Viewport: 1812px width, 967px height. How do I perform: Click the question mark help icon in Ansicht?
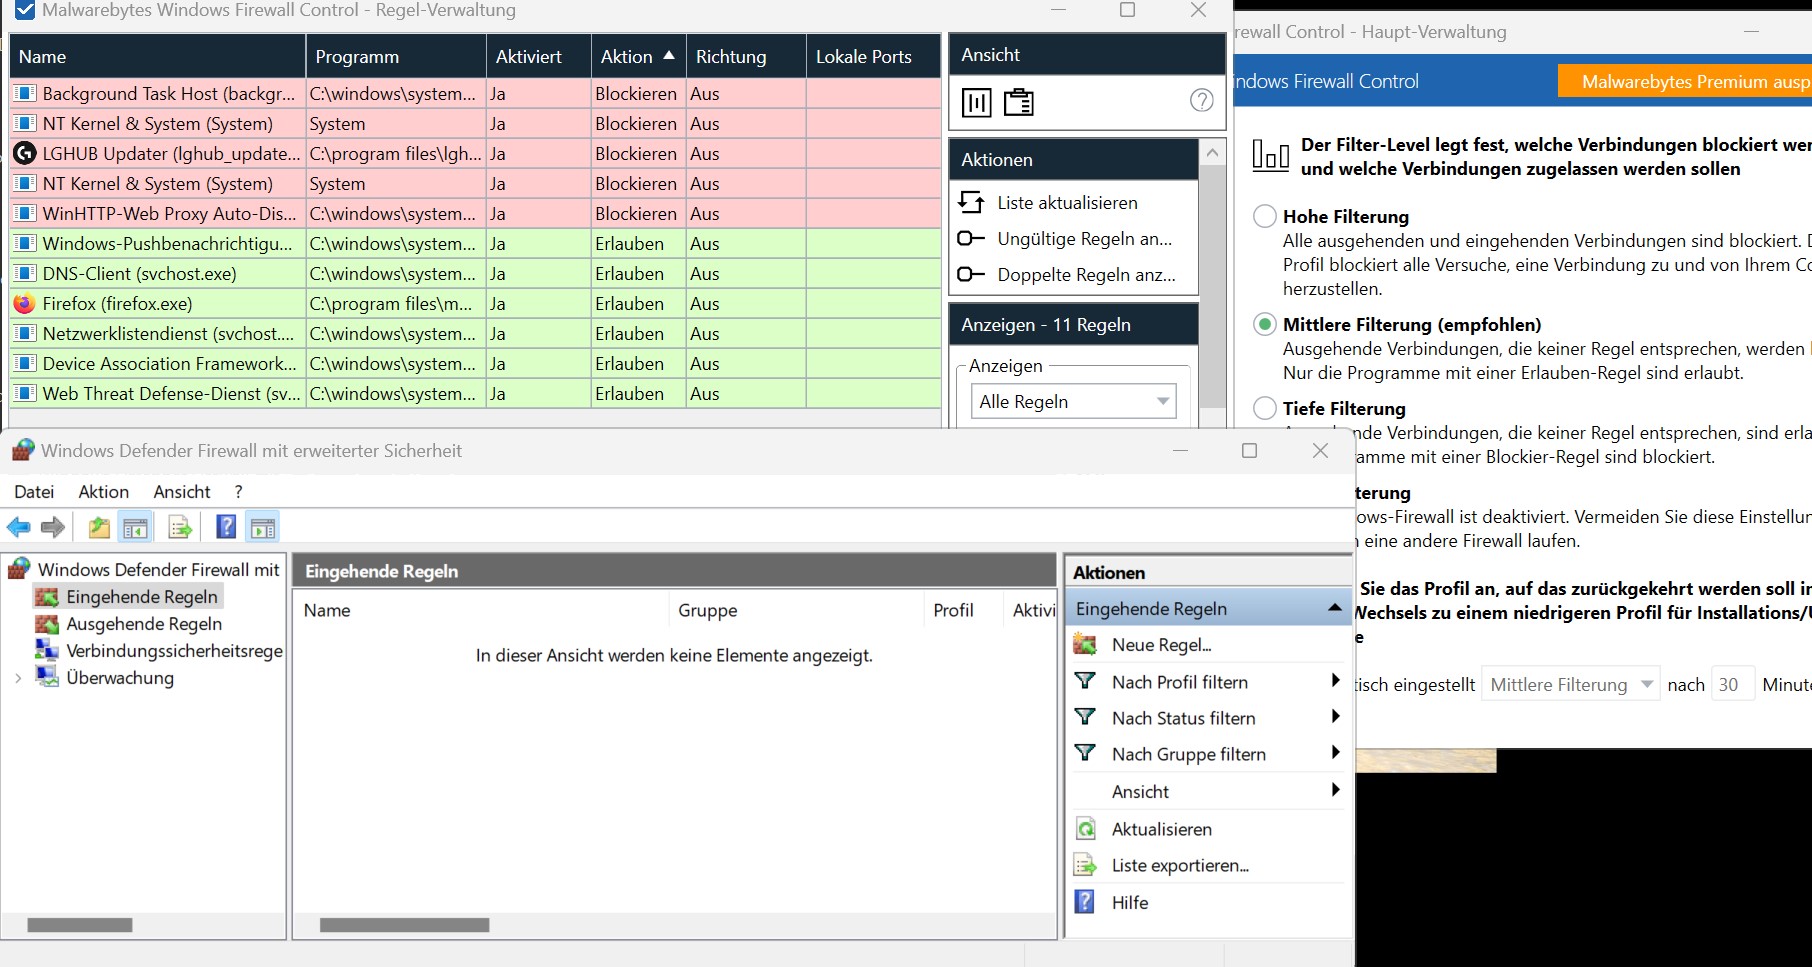1202,100
